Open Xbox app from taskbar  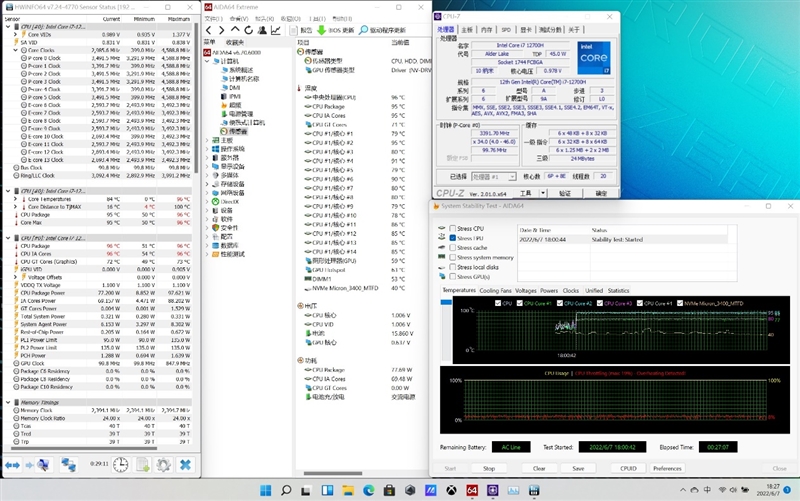point(452,490)
